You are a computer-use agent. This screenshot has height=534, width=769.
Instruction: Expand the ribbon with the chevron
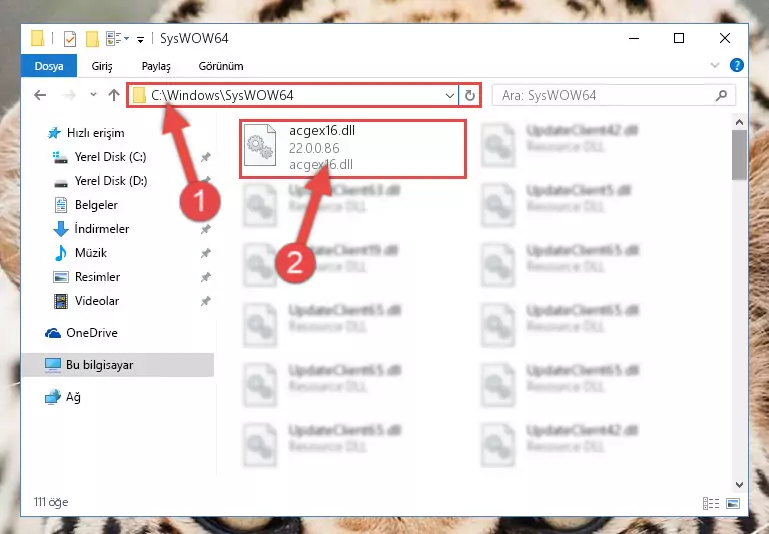pyautogui.click(x=715, y=65)
